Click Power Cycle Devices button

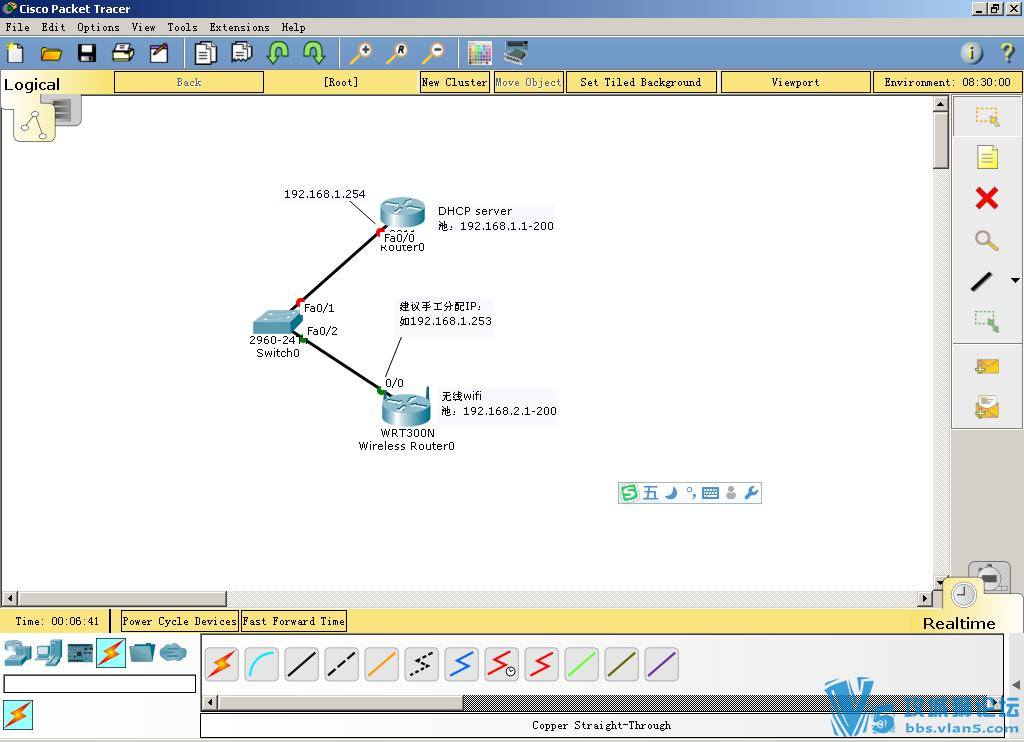coord(179,621)
